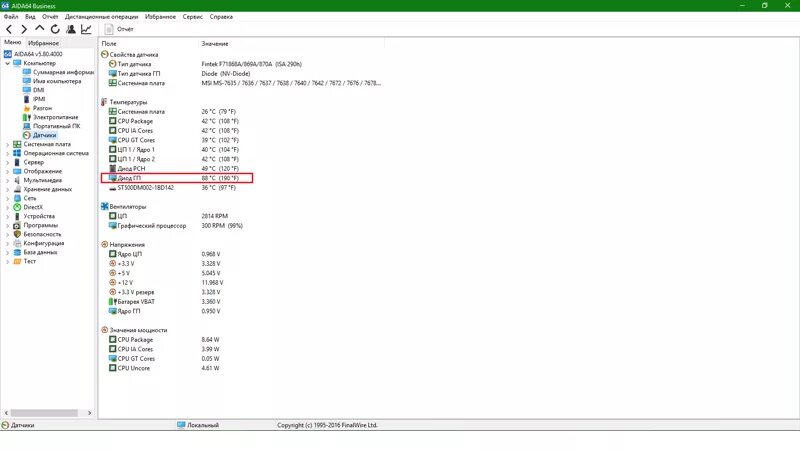Viewport: 800px width, 450px height.
Task: Select the CPU Uncore power row
Action: [164, 368]
